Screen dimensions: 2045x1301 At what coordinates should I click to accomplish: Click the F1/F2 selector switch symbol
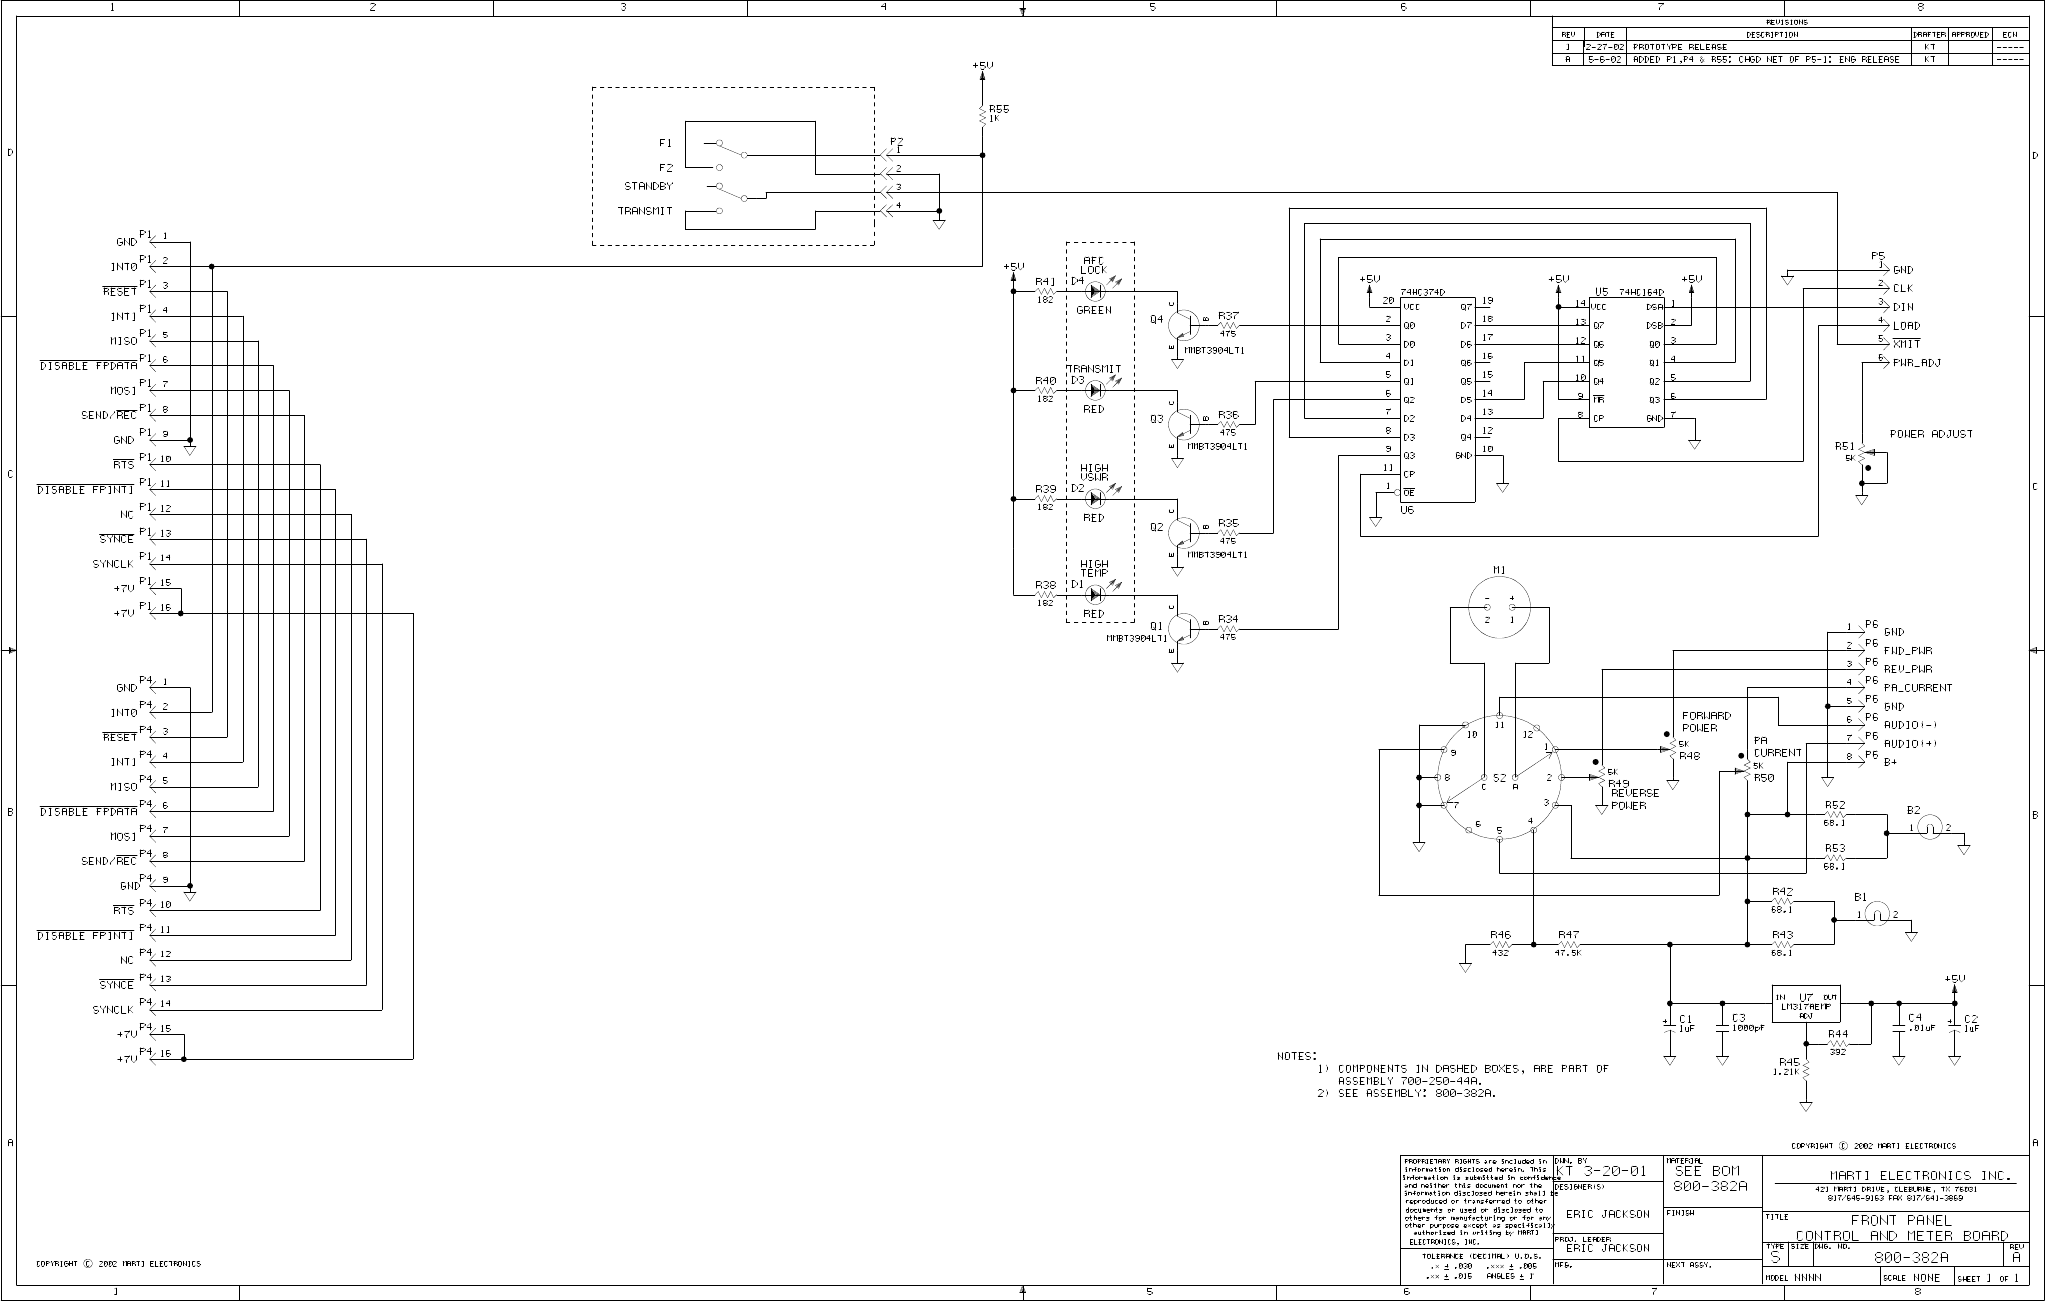(731, 152)
